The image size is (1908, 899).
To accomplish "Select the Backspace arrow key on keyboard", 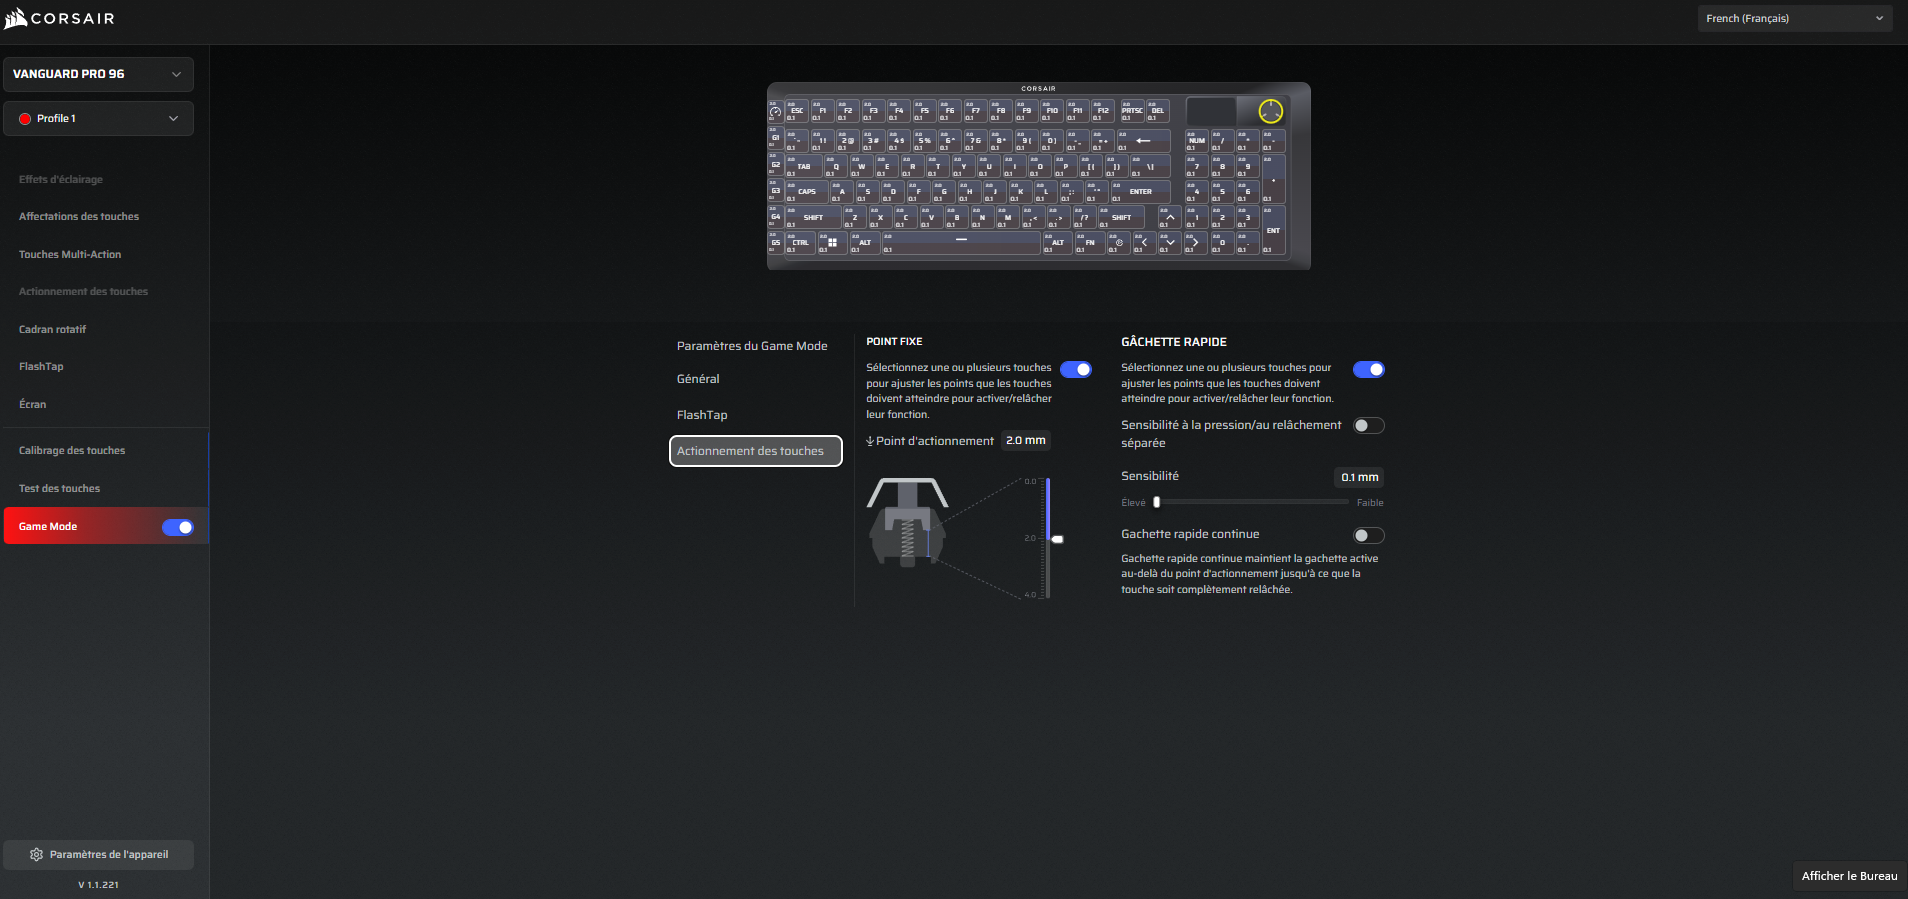I will click(1143, 141).
